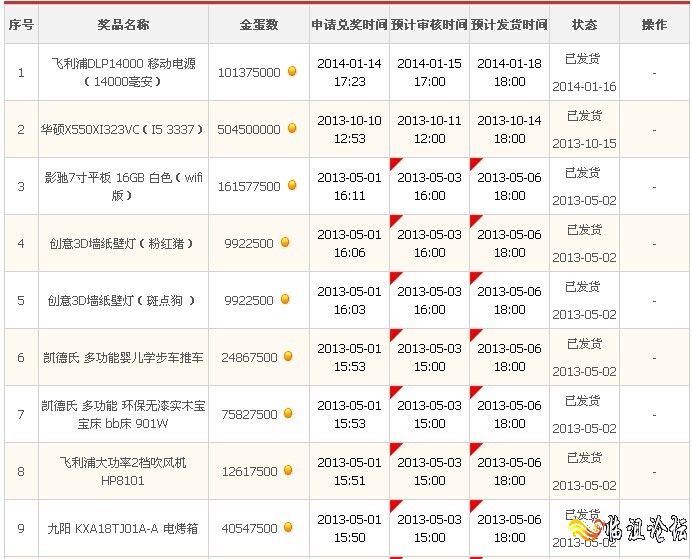
Task: Click red corner flag on row 5 预计发货时间 cell
Action: point(475,277)
